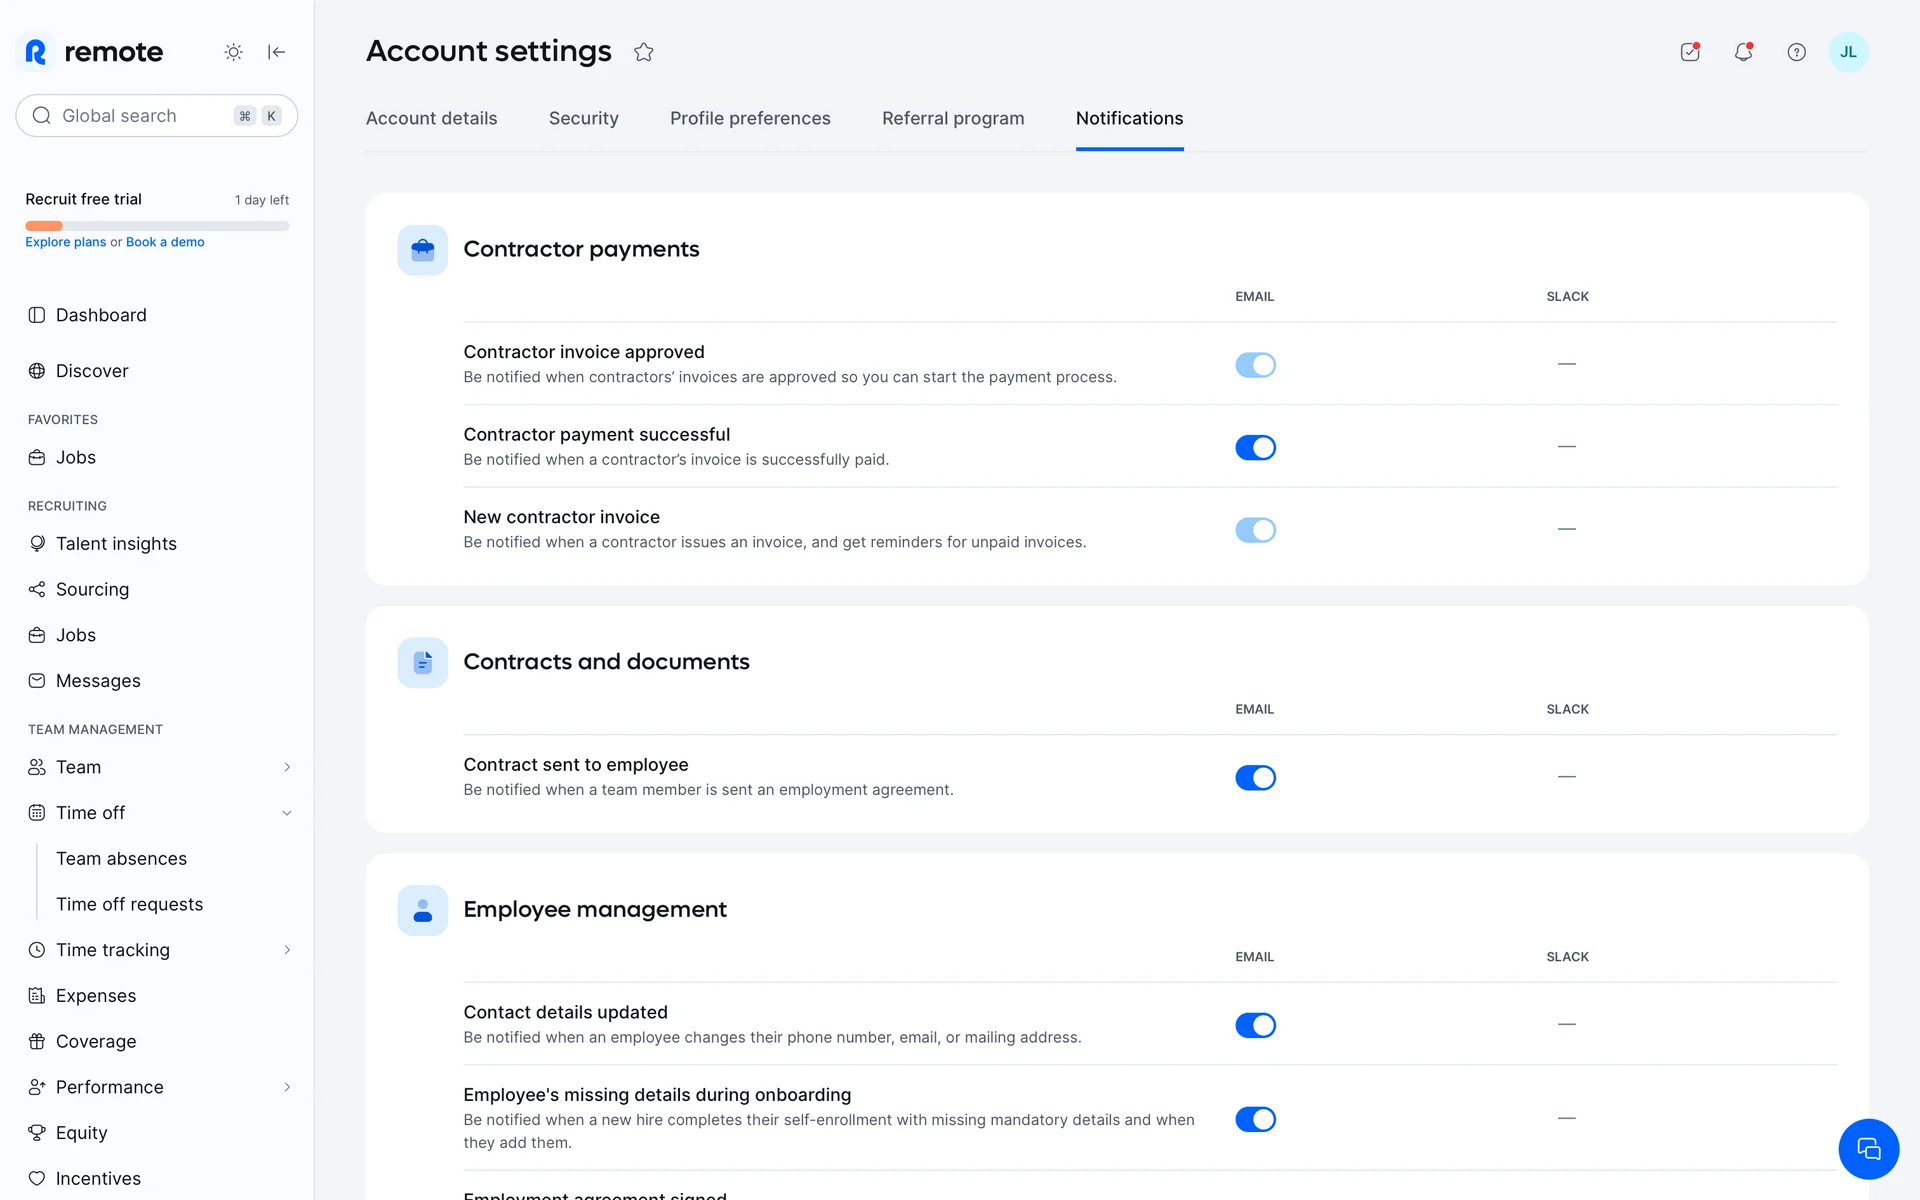Open the Profile preferences tab
Viewport: 1920px width, 1200px height.
tap(750, 118)
